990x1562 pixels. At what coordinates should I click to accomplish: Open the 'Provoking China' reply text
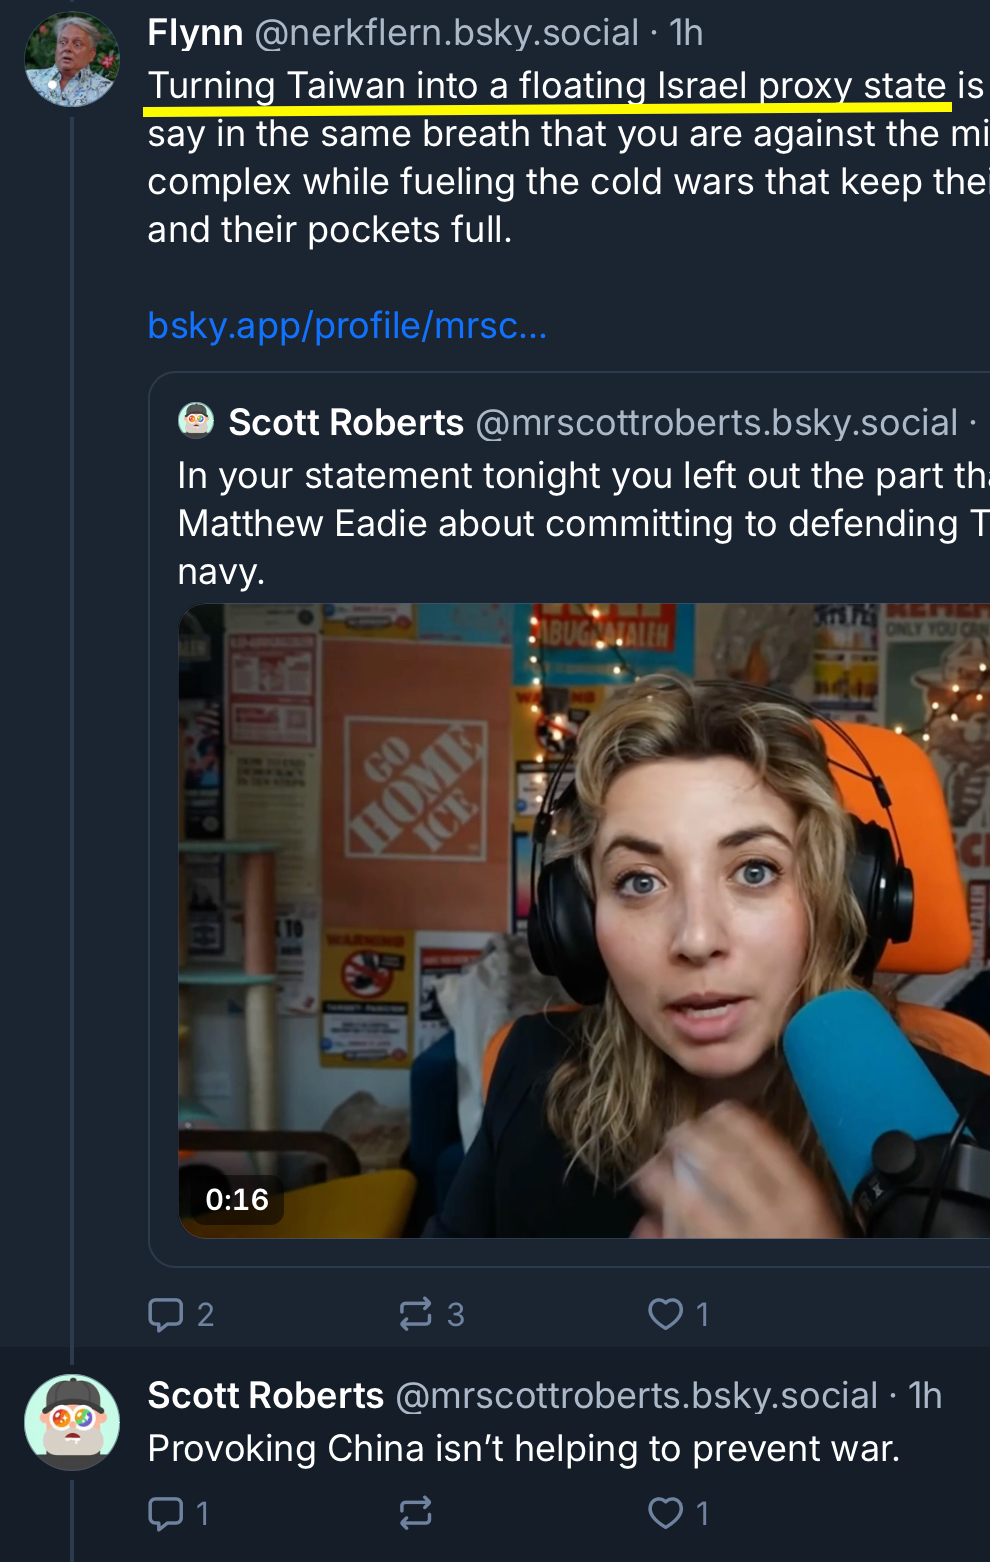(523, 1448)
